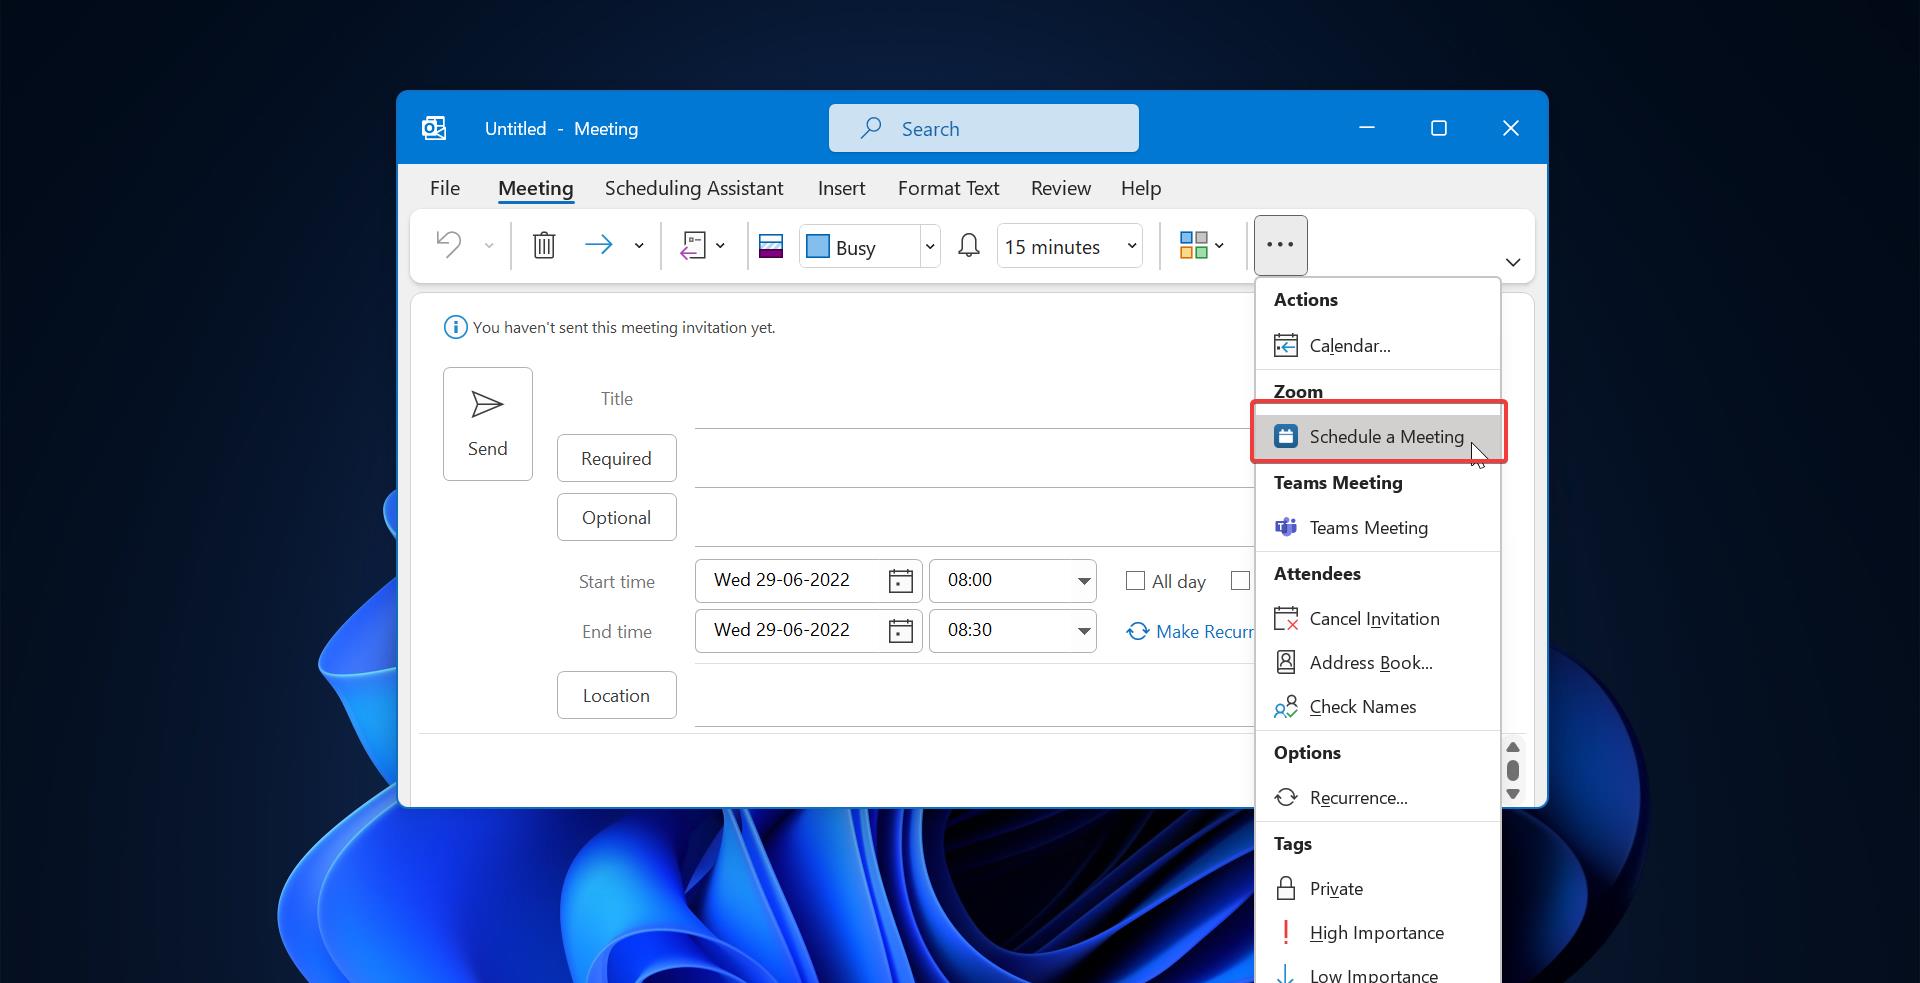Choose Recurrence... under Options
This screenshot has width=1920, height=983.
pyautogui.click(x=1378, y=798)
